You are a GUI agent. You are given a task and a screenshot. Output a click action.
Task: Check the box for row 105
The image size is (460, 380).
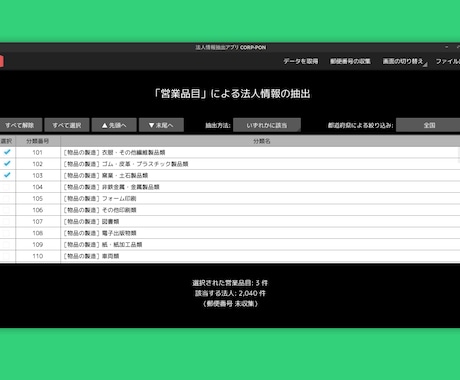click(6, 199)
